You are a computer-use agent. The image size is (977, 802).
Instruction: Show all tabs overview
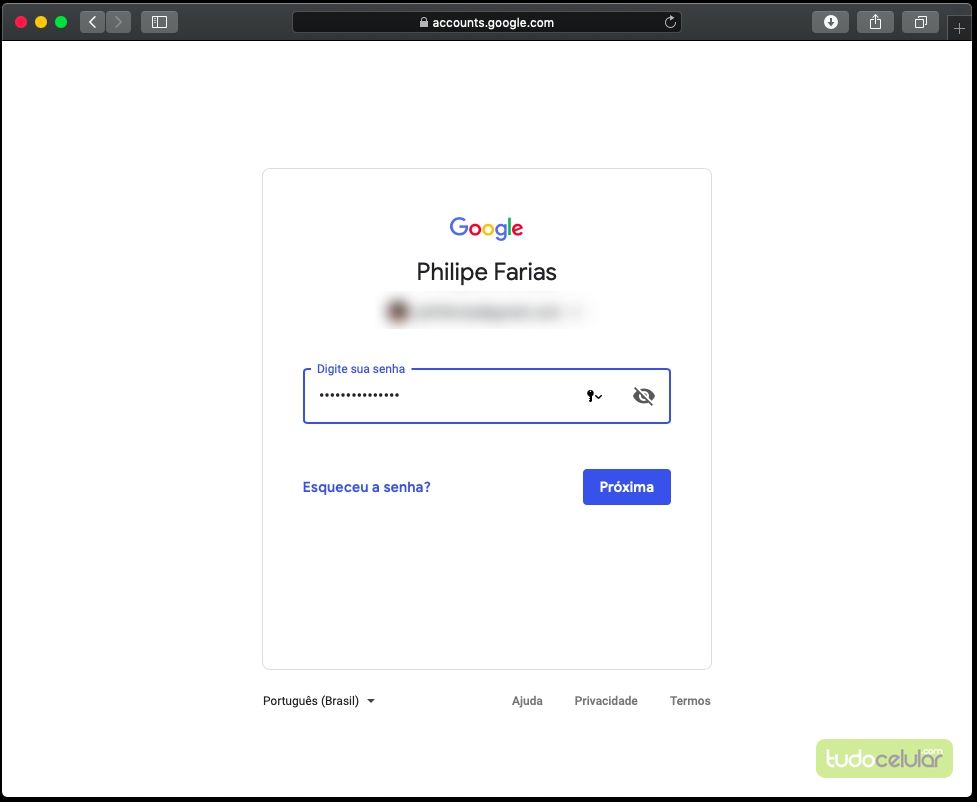(x=920, y=22)
